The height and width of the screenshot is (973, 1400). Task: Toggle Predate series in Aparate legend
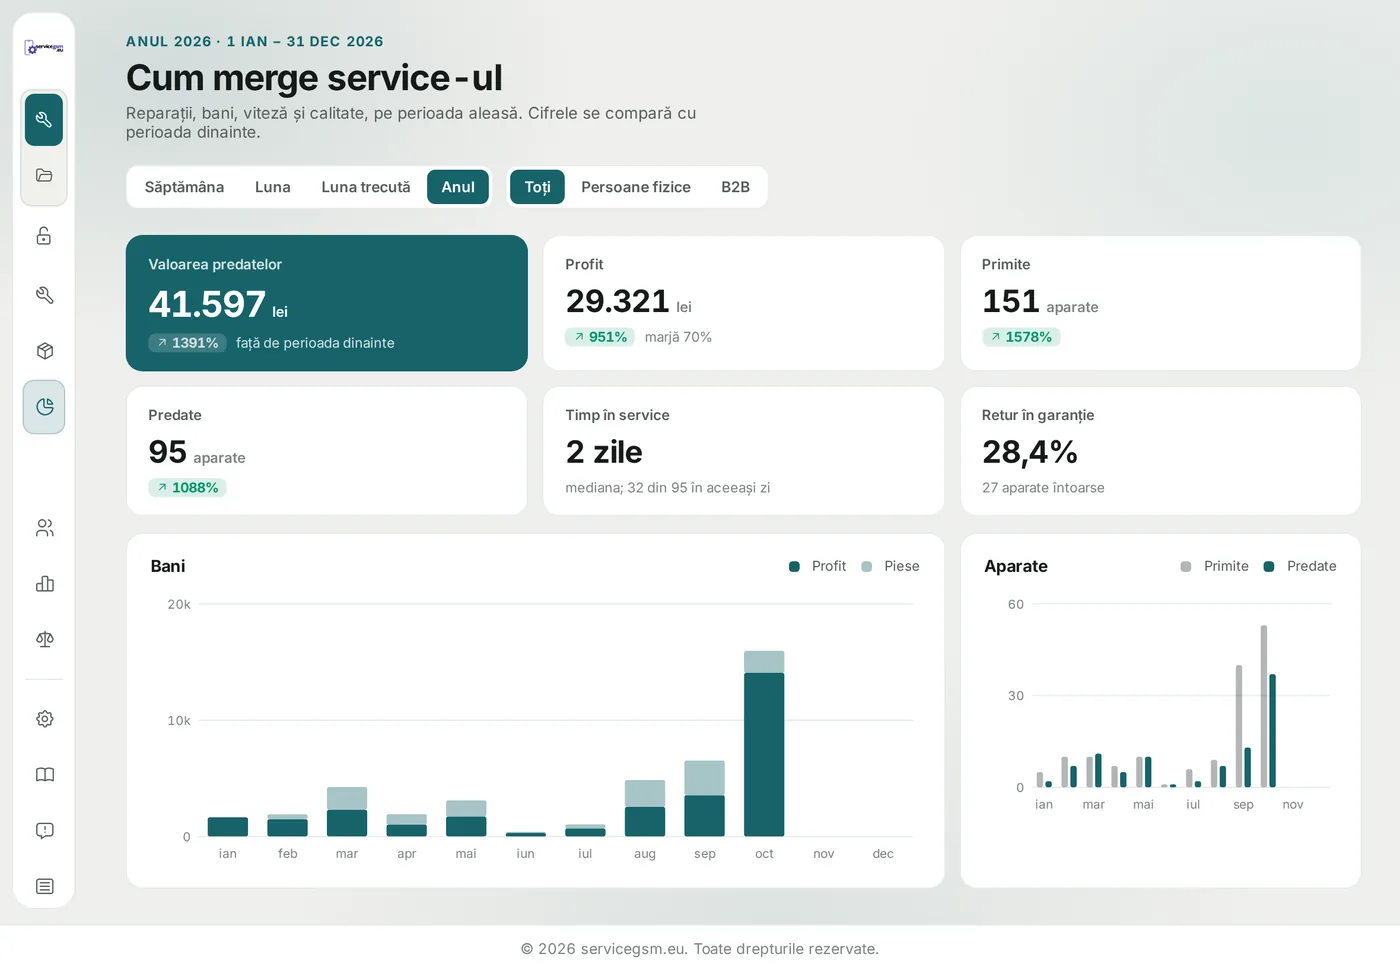tap(1300, 566)
